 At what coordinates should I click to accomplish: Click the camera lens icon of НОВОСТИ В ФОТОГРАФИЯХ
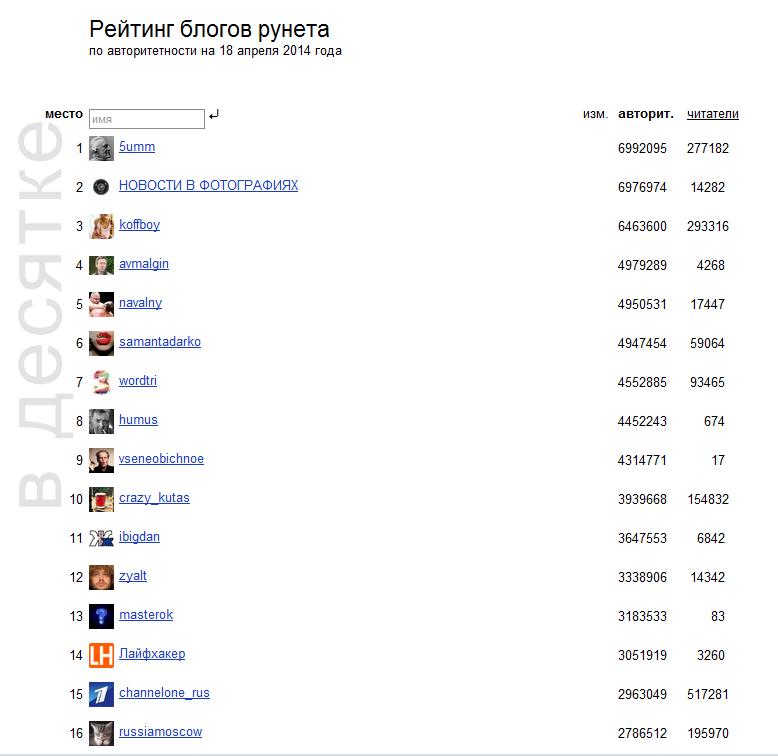101,187
